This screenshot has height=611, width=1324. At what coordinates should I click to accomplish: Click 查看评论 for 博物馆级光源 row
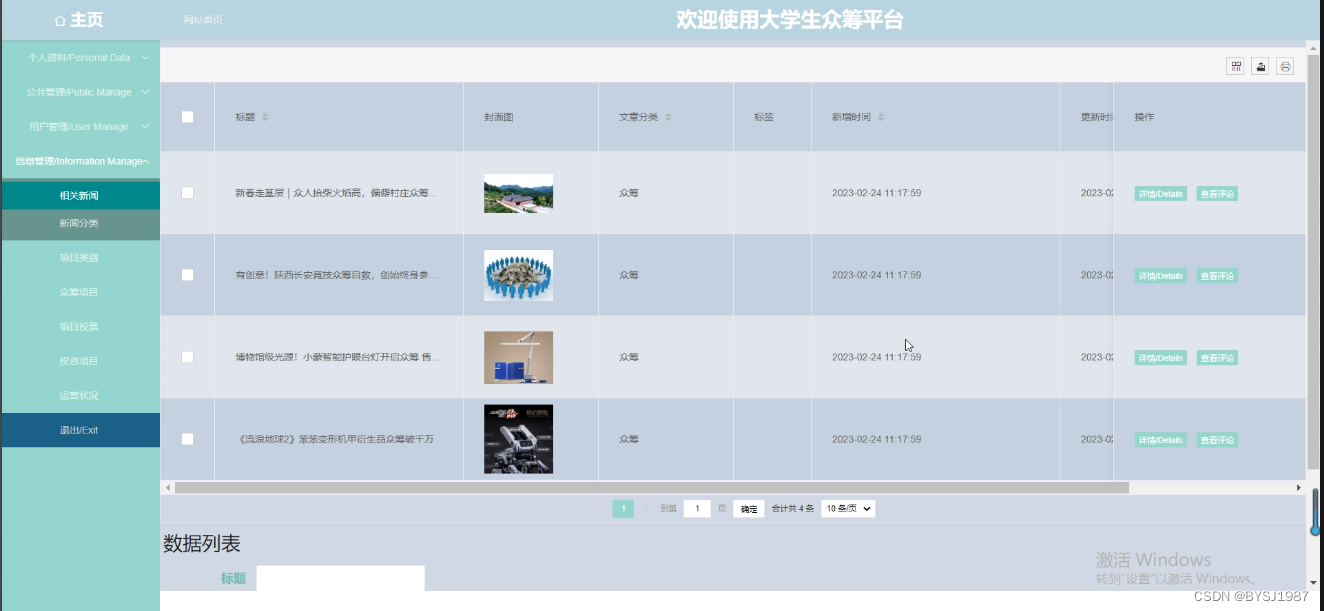(x=1217, y=358)
